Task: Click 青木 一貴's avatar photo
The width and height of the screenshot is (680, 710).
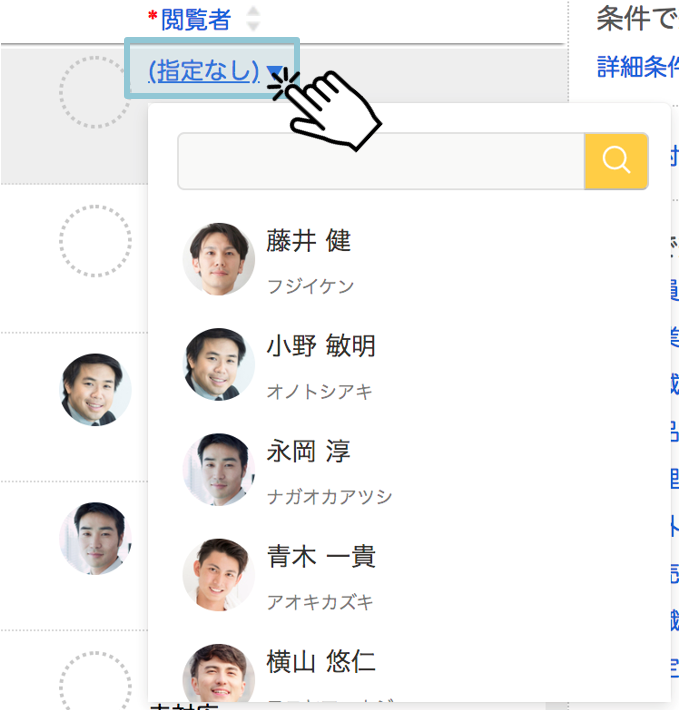Action: click(x=219, y=575)
